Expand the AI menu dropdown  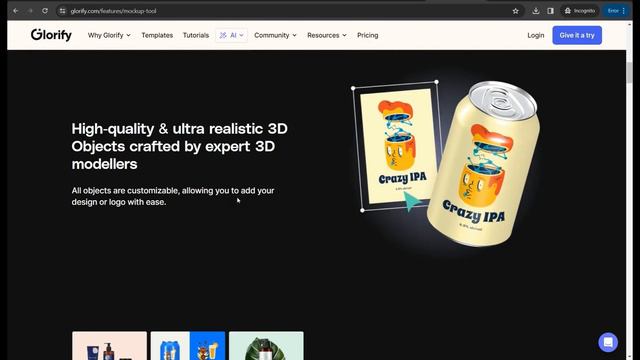pyautogui.click(x=231, y=36)
